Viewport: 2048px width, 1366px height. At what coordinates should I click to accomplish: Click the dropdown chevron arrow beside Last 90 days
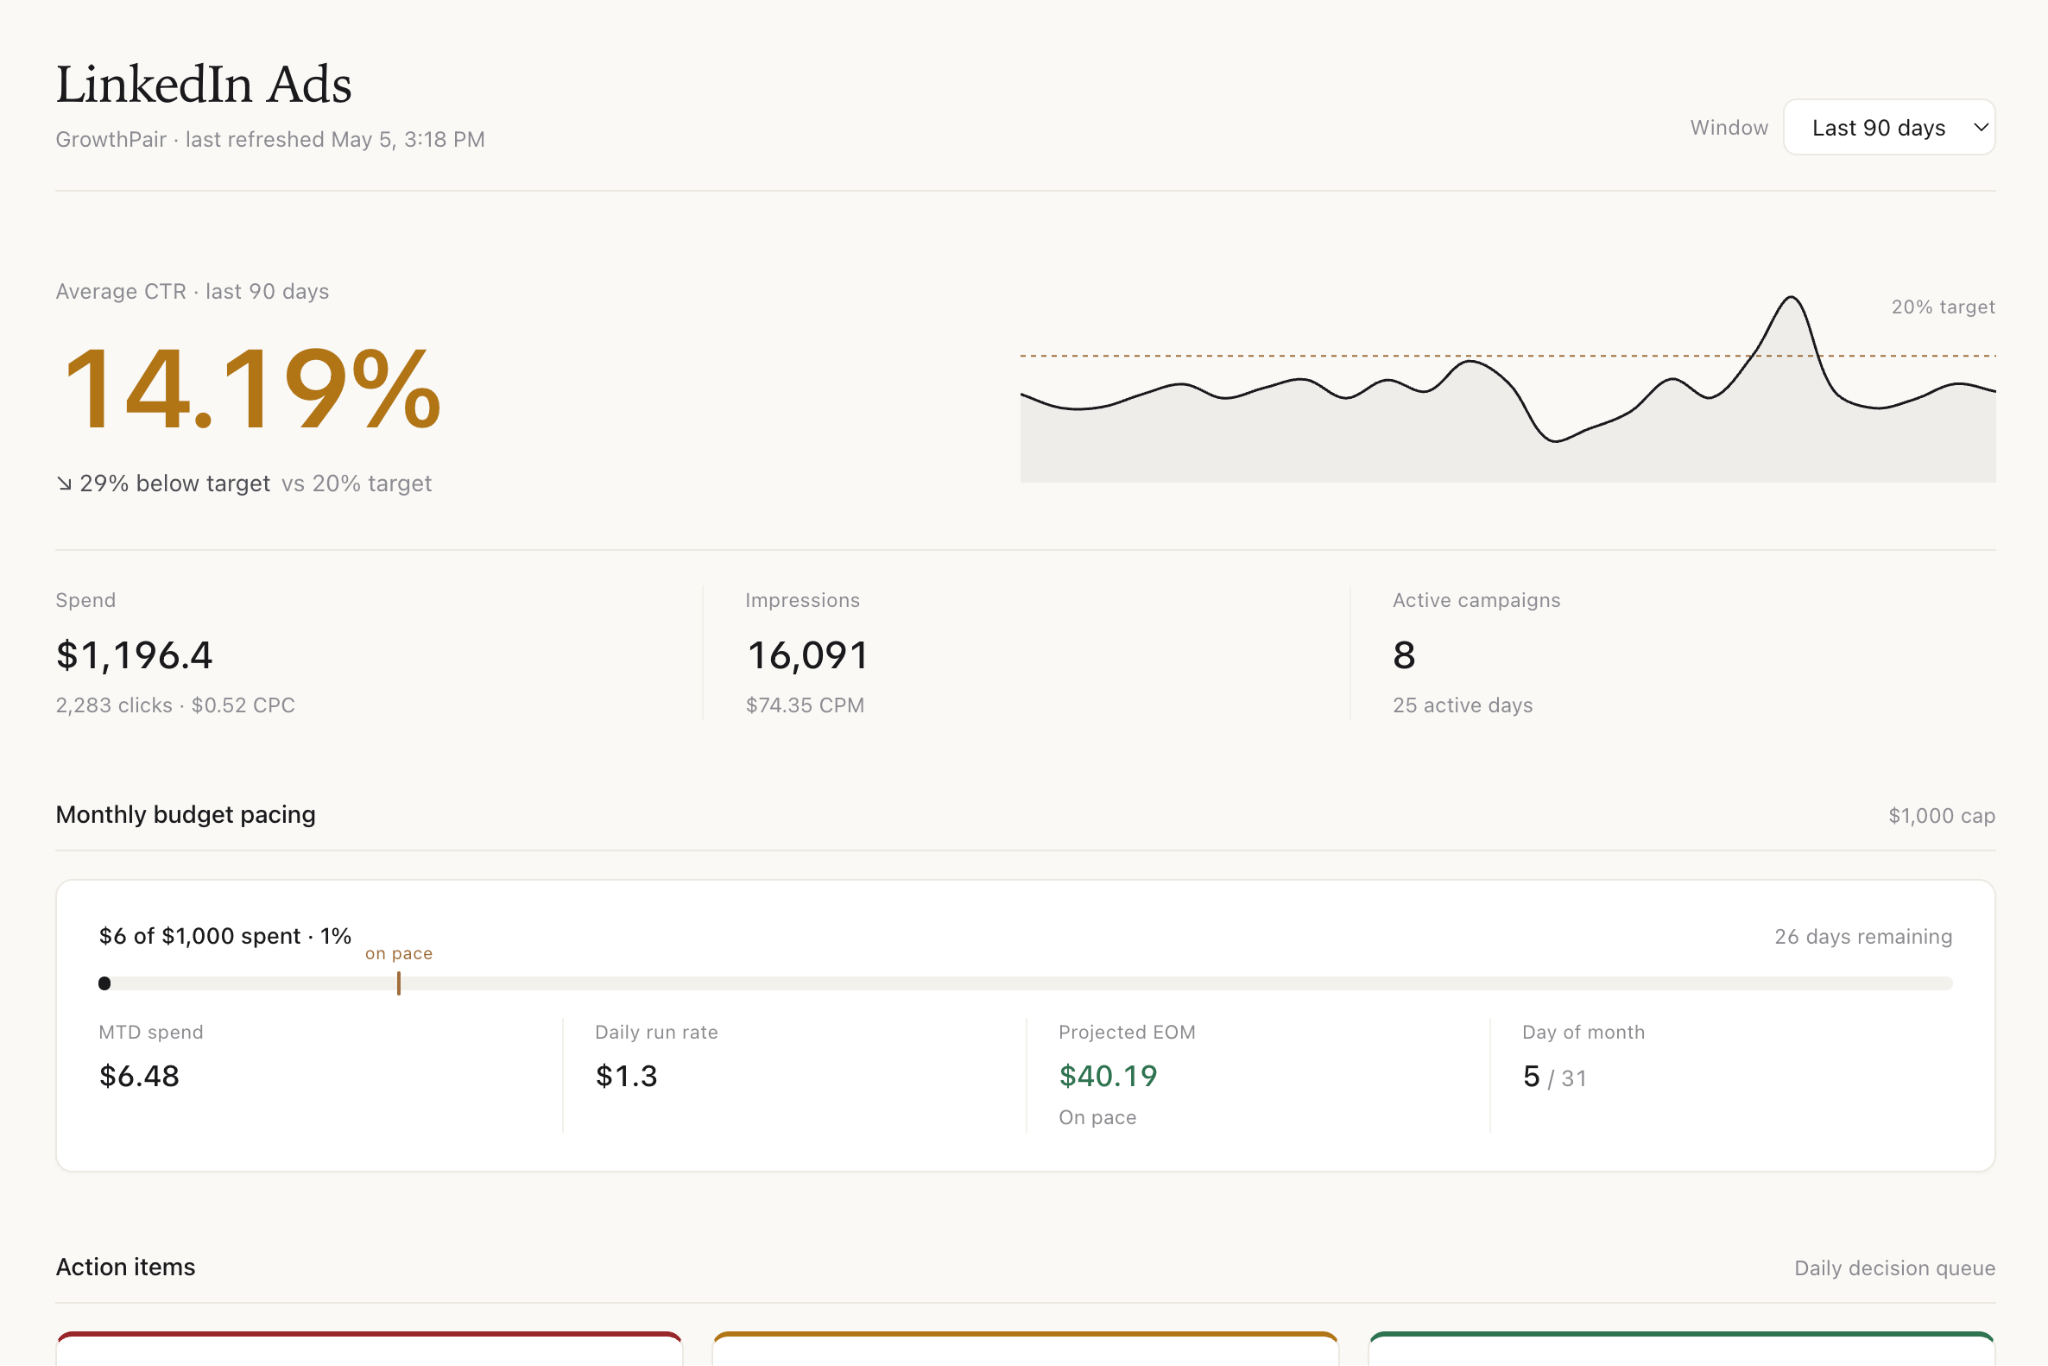[1979, 127]
